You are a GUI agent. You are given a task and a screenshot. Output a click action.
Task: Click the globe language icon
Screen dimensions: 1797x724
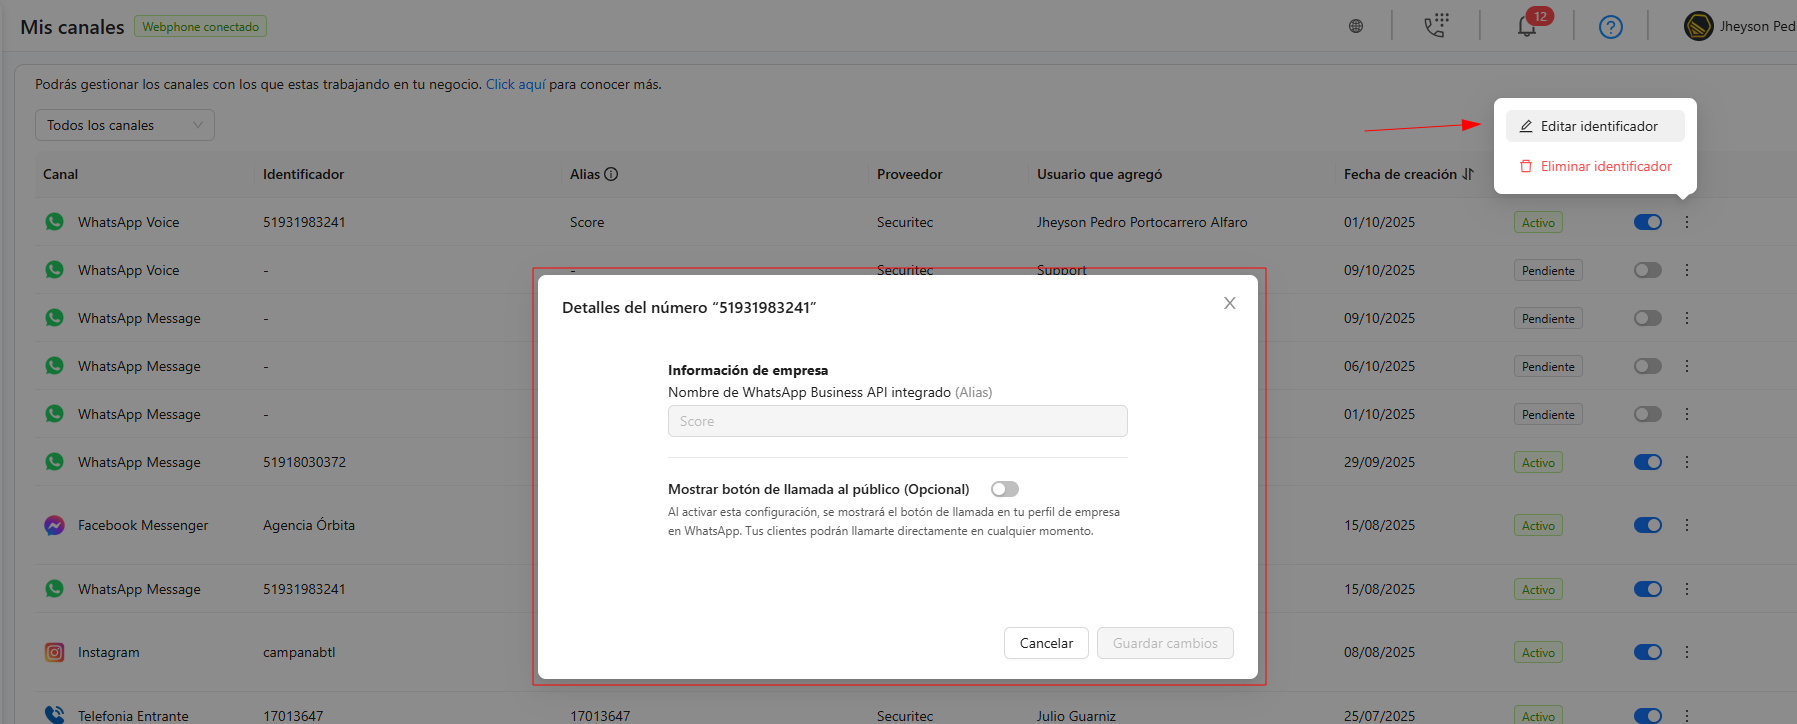(x=1356, y=26)
